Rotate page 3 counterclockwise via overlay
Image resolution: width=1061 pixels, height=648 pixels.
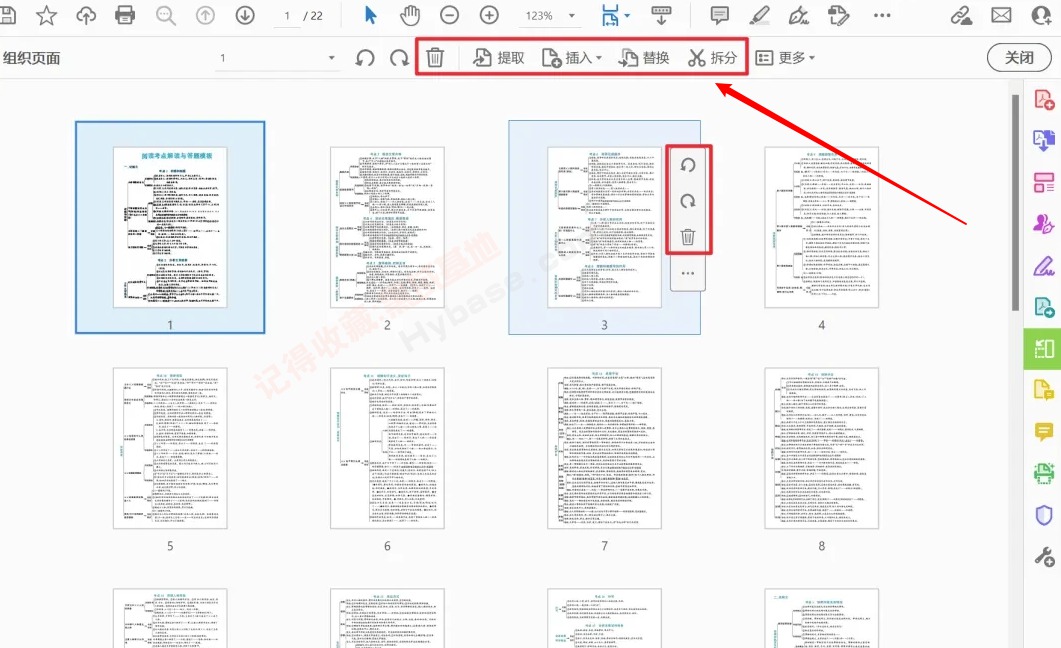[x=687, y=165]
